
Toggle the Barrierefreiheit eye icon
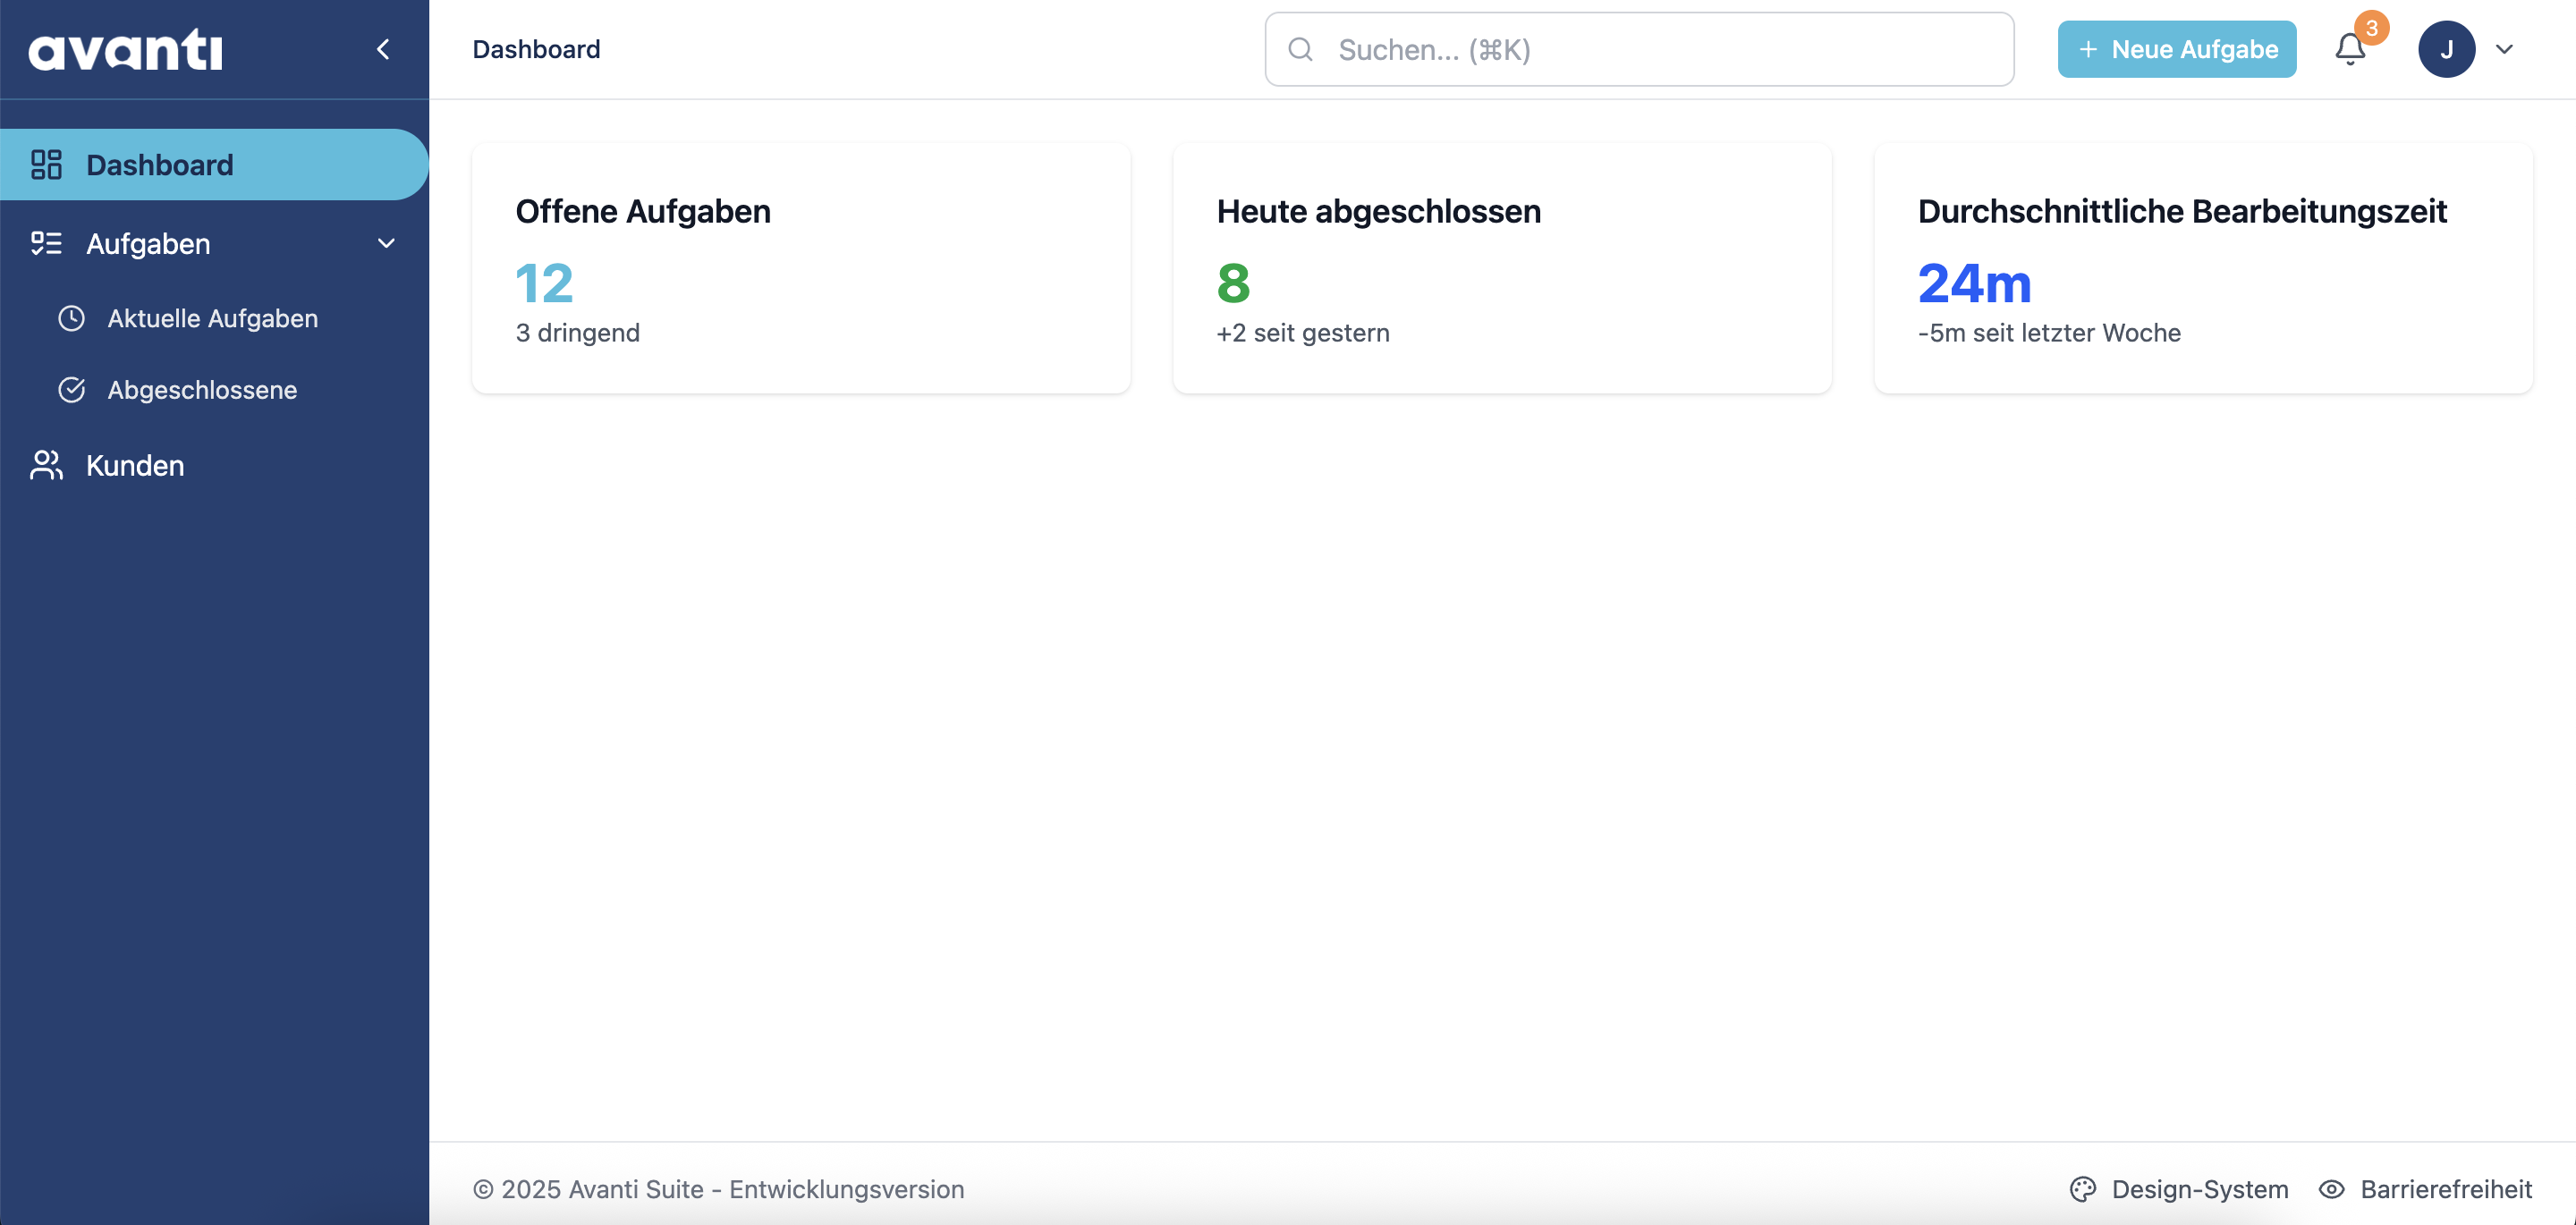pos(2332,1189)
